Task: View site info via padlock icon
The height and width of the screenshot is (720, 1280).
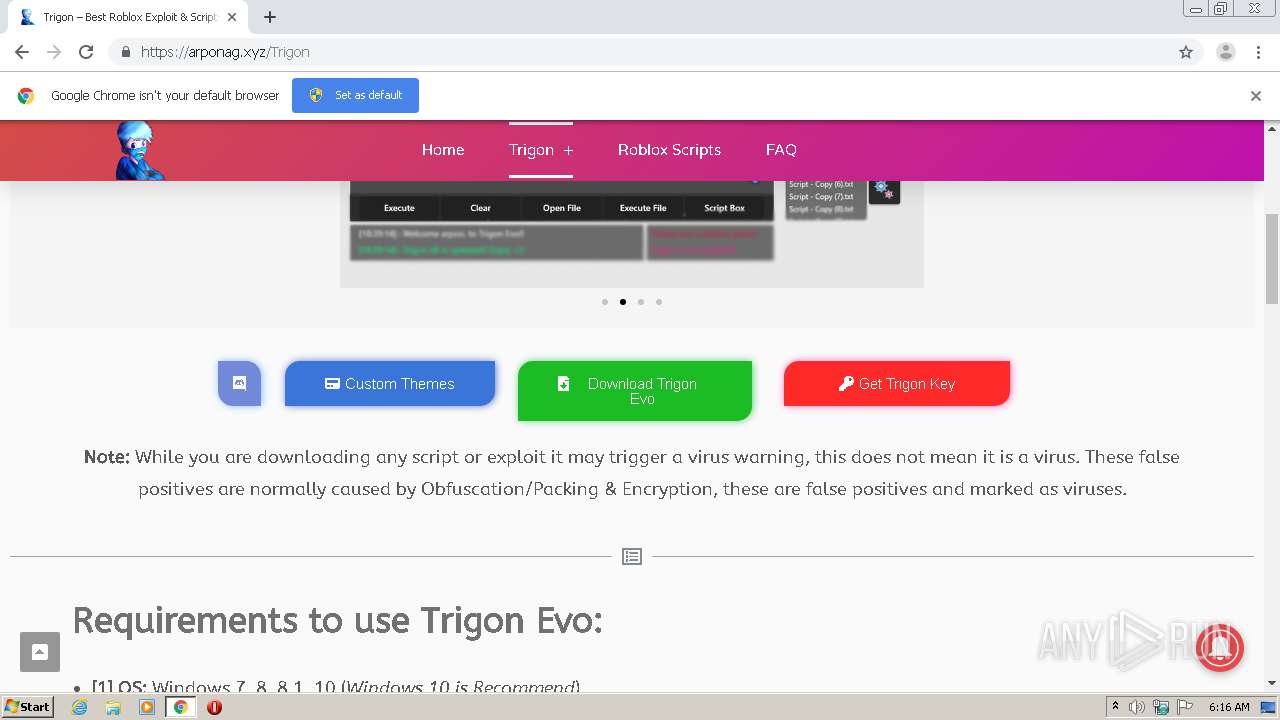Action: [x=125, y=52]
